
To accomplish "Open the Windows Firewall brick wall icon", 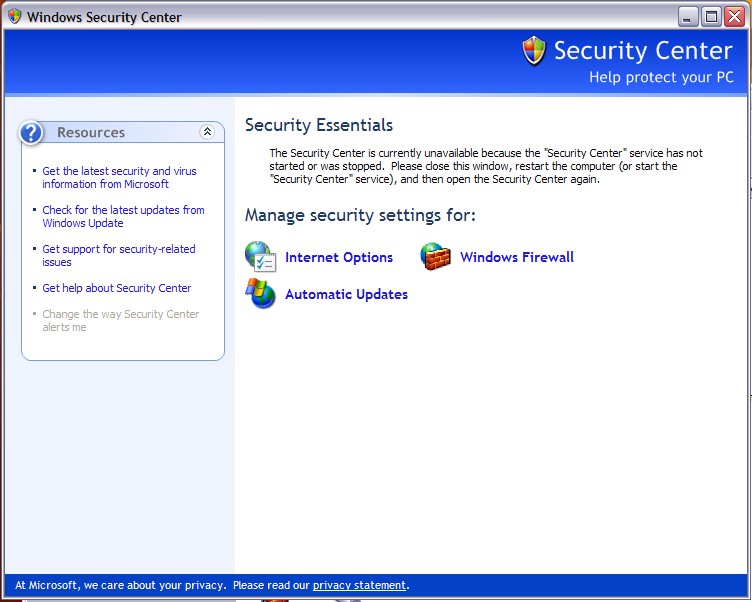I will (435, 257).
